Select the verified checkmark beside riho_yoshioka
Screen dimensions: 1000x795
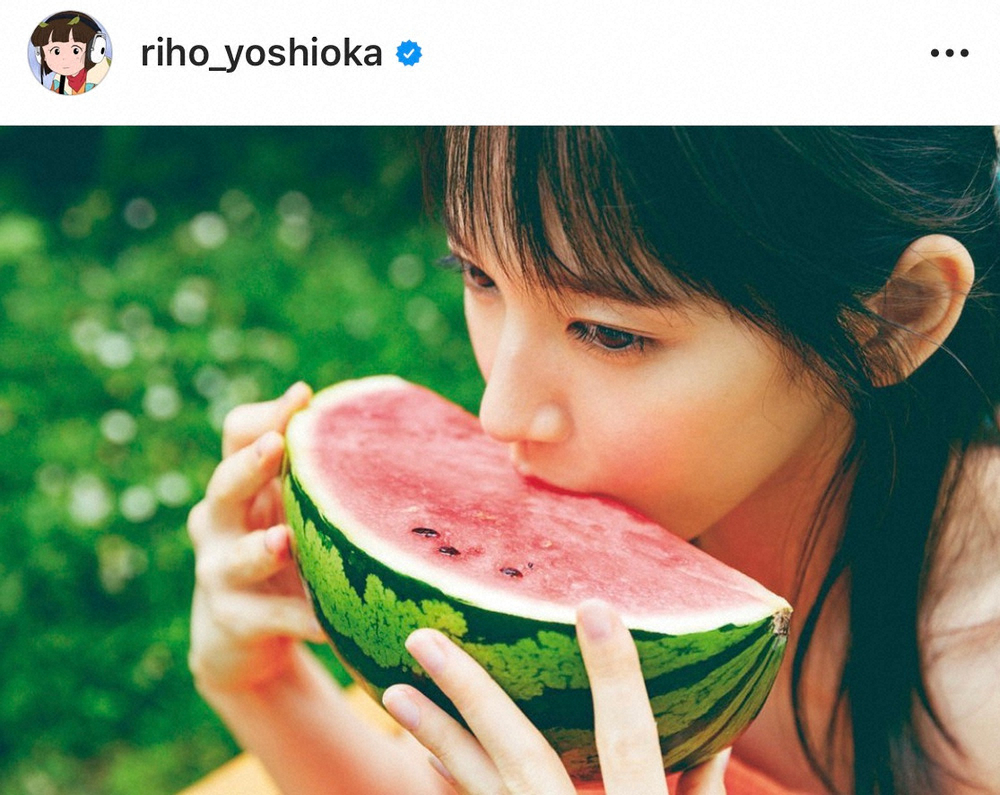point(409,53)
